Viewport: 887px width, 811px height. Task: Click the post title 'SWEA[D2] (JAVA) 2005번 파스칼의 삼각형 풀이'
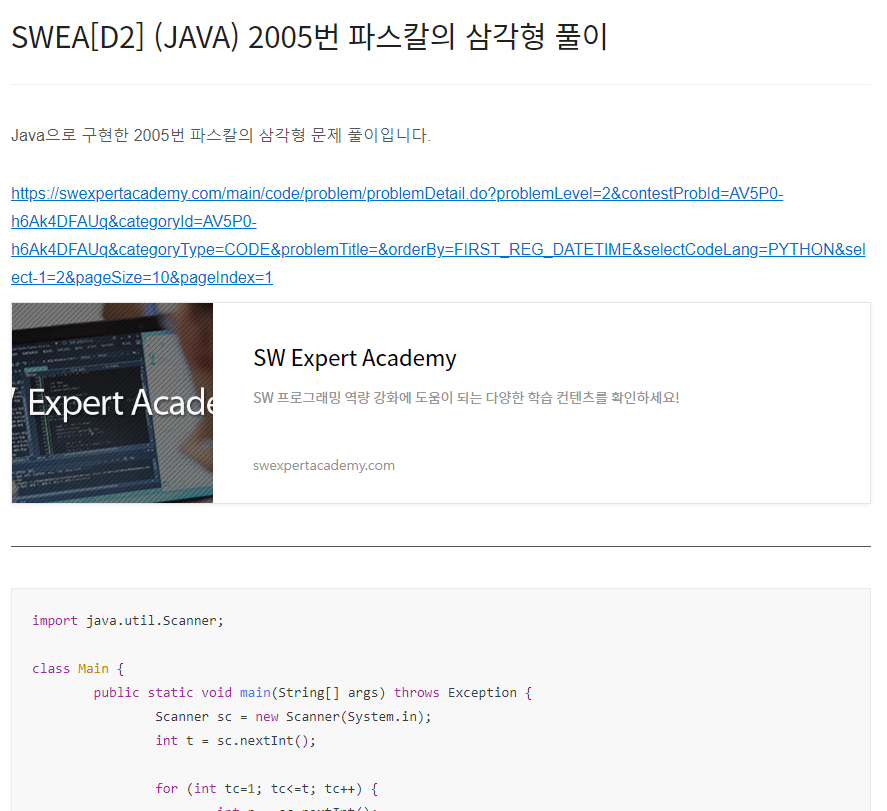pyautogui.click(x=309, y=37)
